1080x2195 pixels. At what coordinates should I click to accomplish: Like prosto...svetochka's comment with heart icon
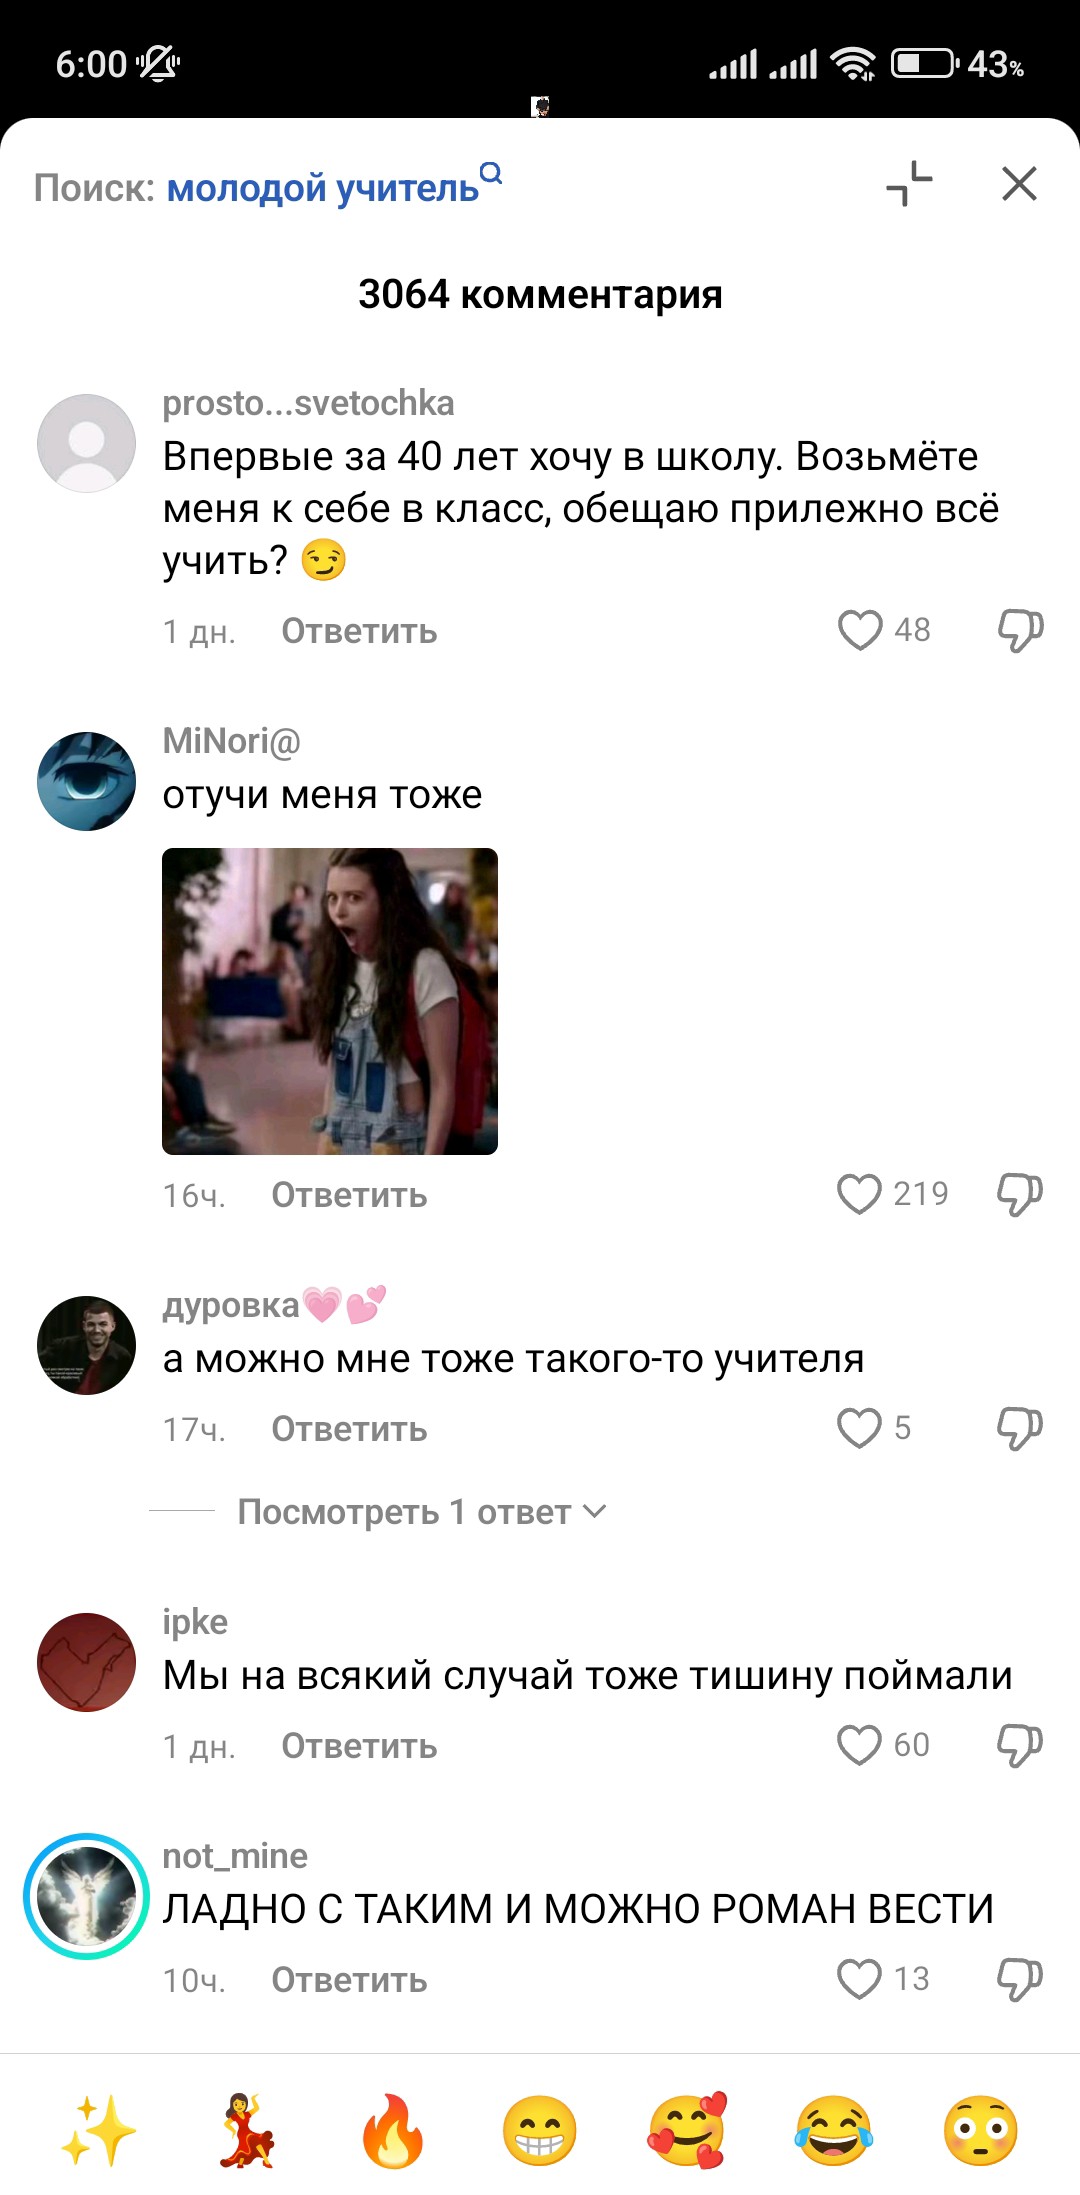[x=859, y=630]
